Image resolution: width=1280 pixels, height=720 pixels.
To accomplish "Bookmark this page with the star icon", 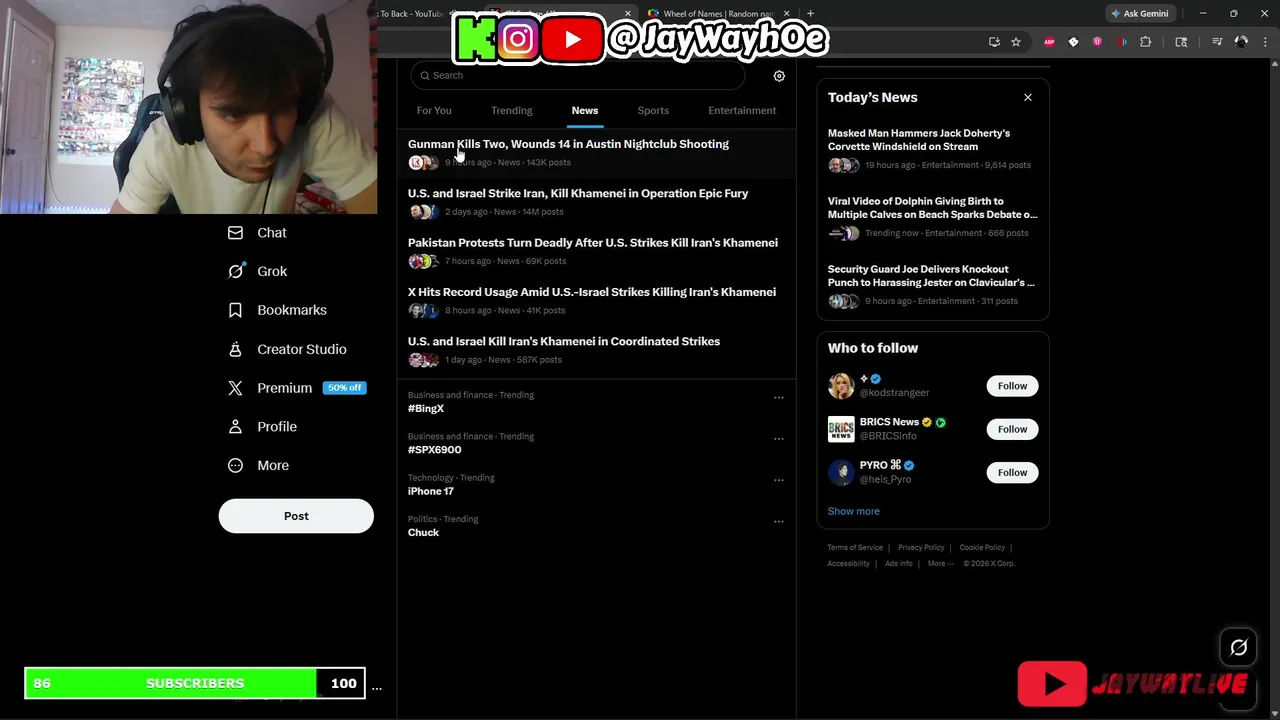I will point(1016,42).
